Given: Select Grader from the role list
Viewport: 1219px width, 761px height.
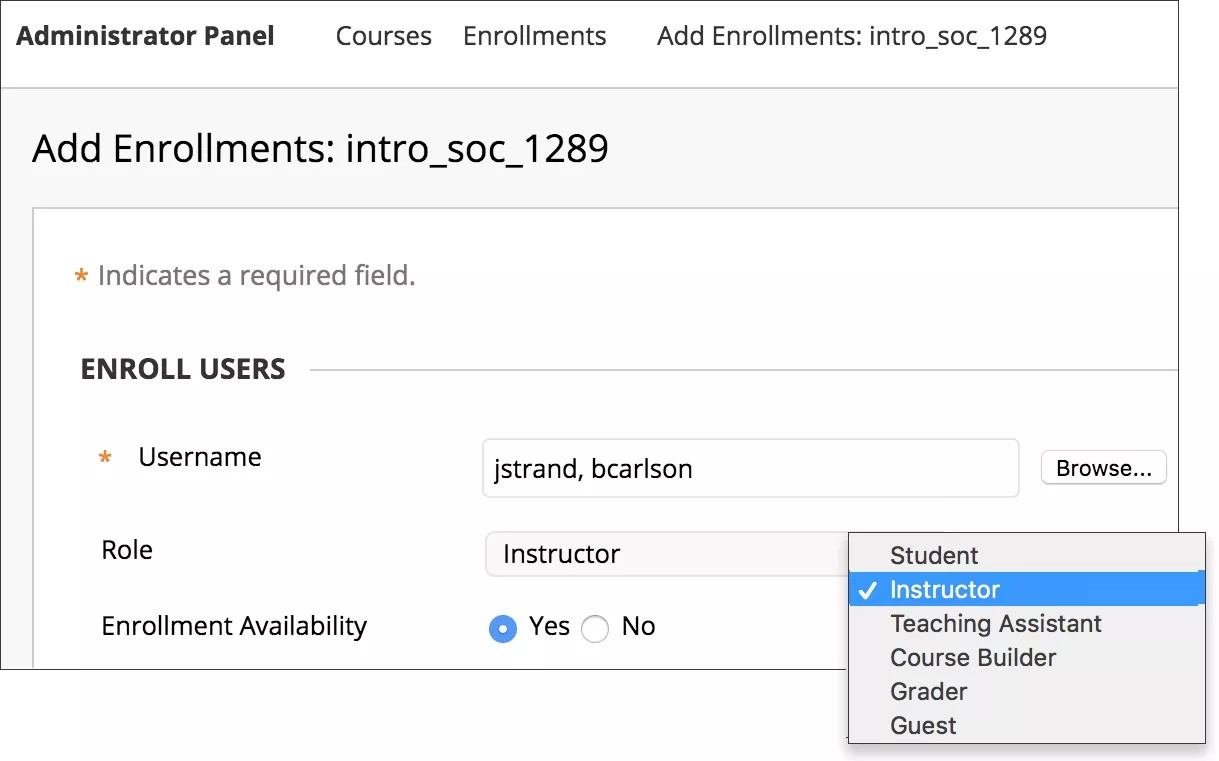Looking at the screenshot, I should tap(928, 691).
